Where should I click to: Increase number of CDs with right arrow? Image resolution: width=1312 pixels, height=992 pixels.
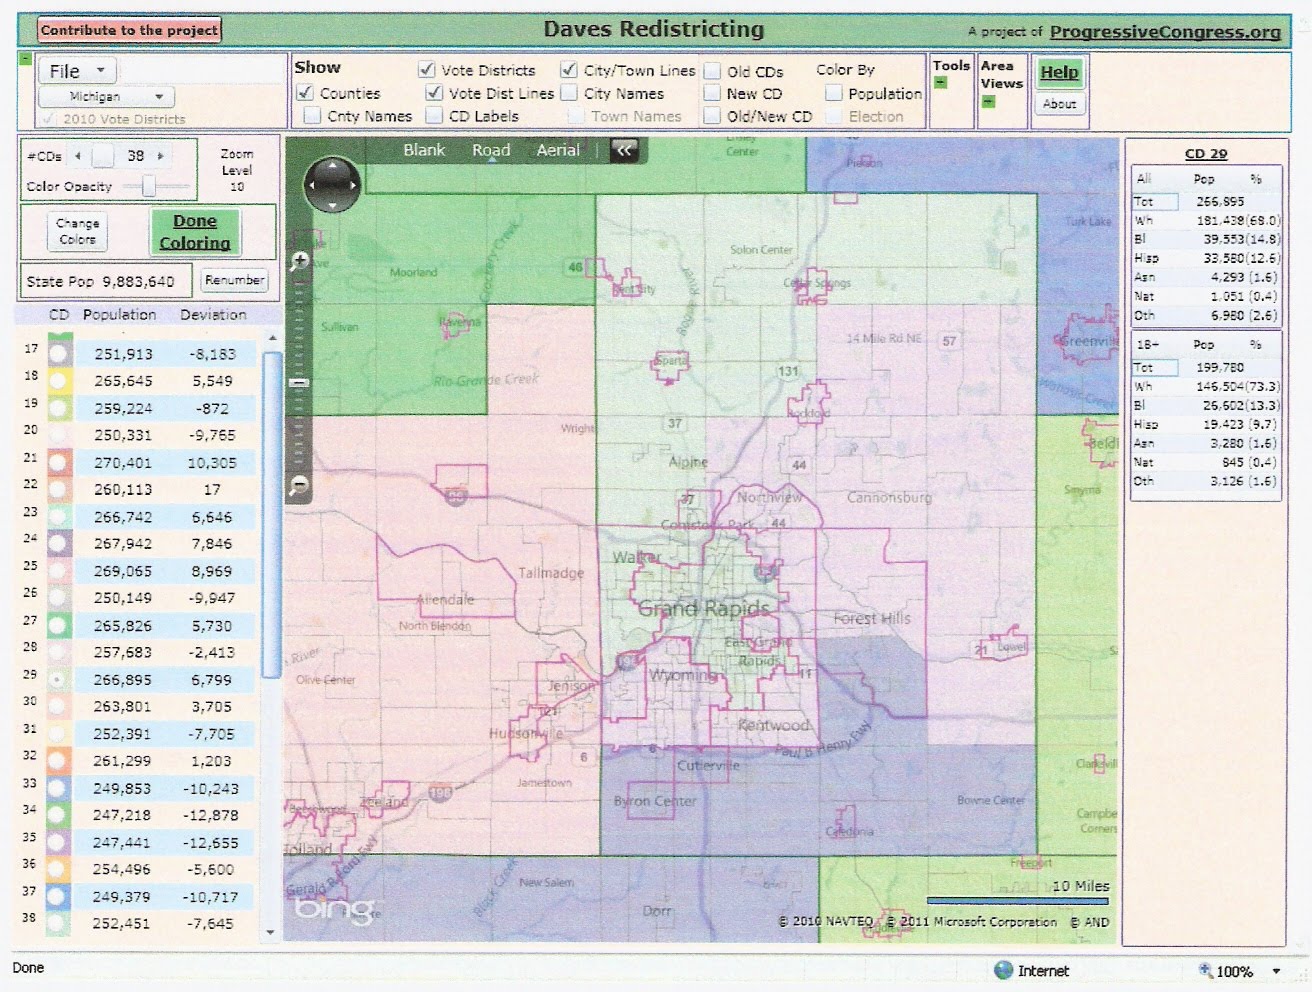[160, 156]
